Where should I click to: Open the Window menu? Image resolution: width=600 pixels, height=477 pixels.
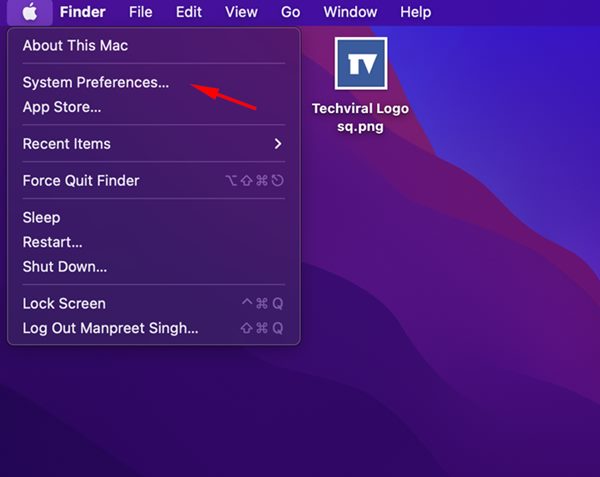point(350,12)
